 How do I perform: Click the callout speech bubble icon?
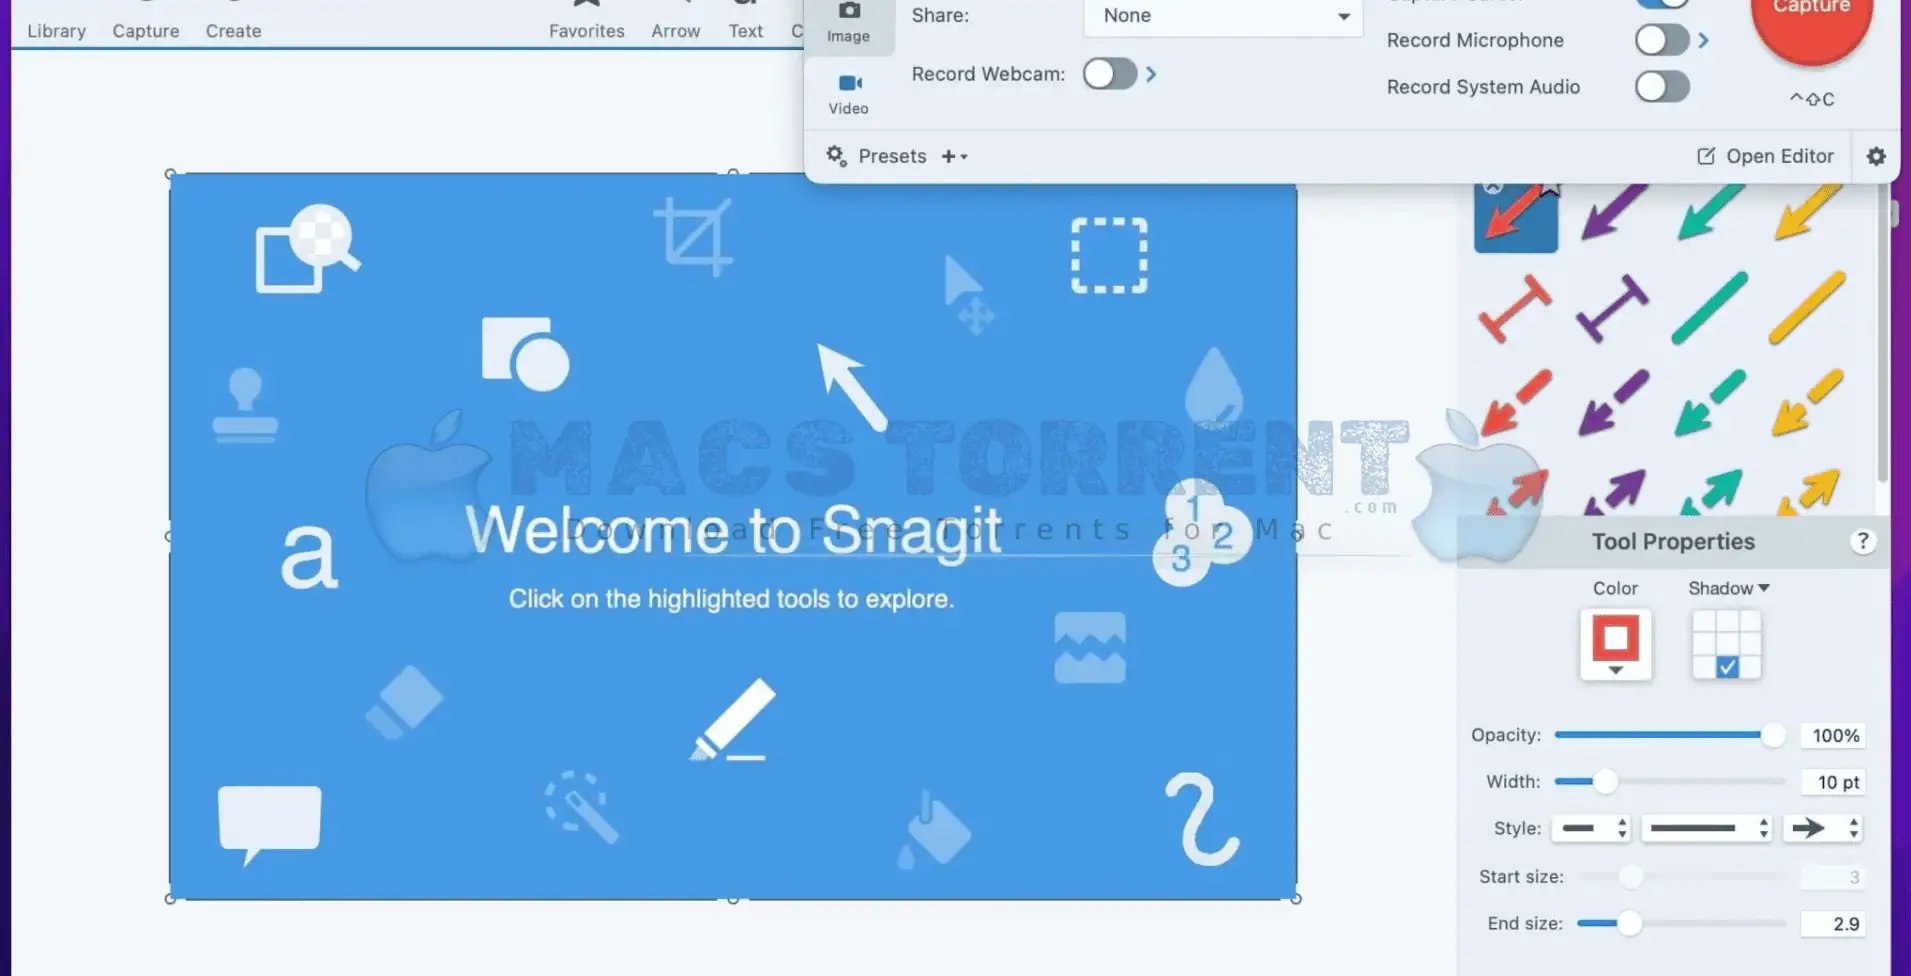[270, 825]
